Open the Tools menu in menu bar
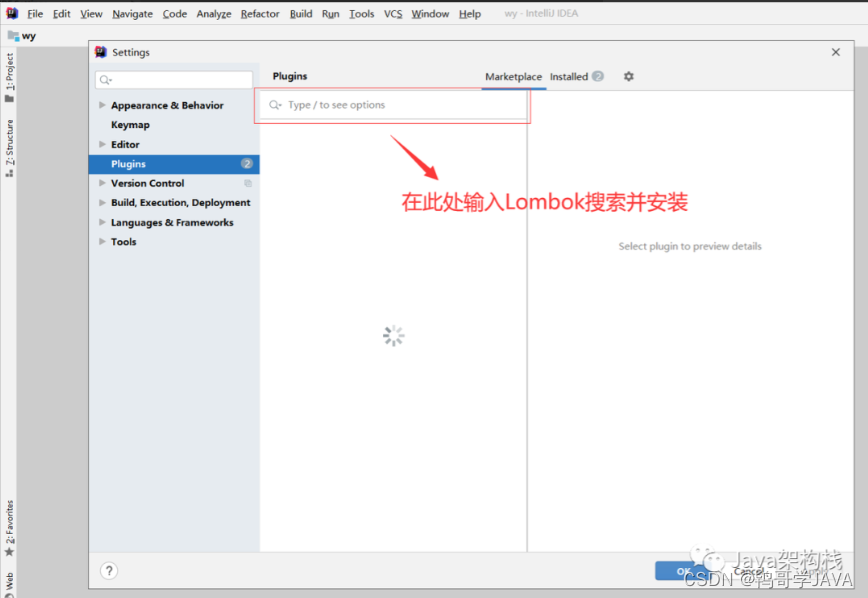The image size is (868, 598). [361, 14]
